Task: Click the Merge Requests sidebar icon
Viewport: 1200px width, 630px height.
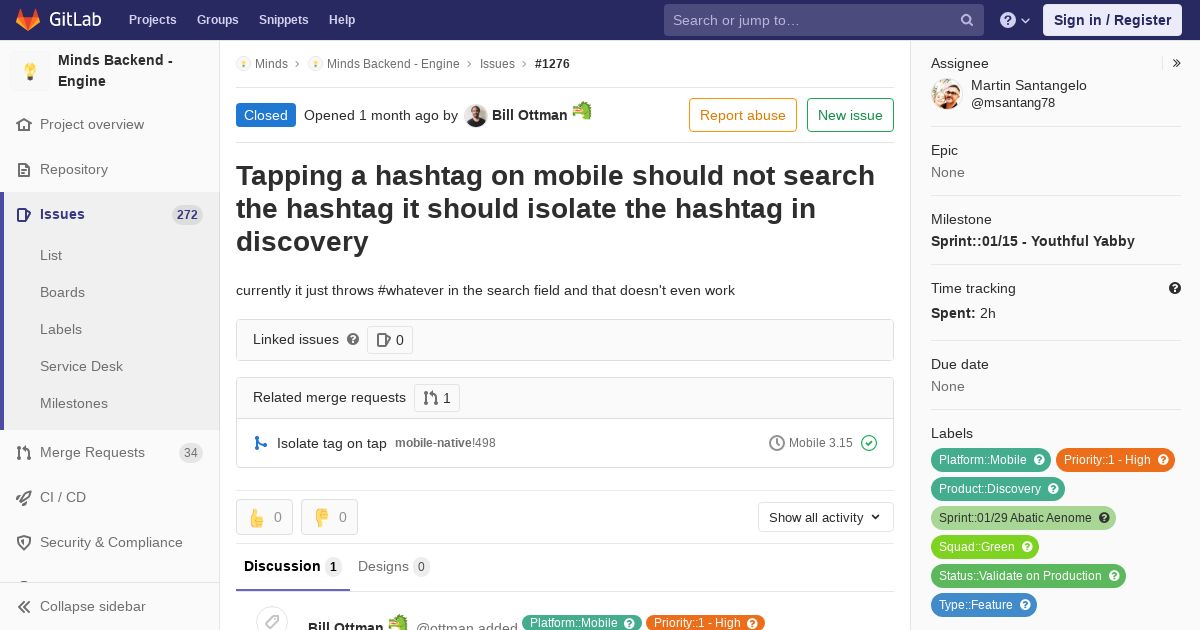Action: pyautogui.click(x=24, y=453)
